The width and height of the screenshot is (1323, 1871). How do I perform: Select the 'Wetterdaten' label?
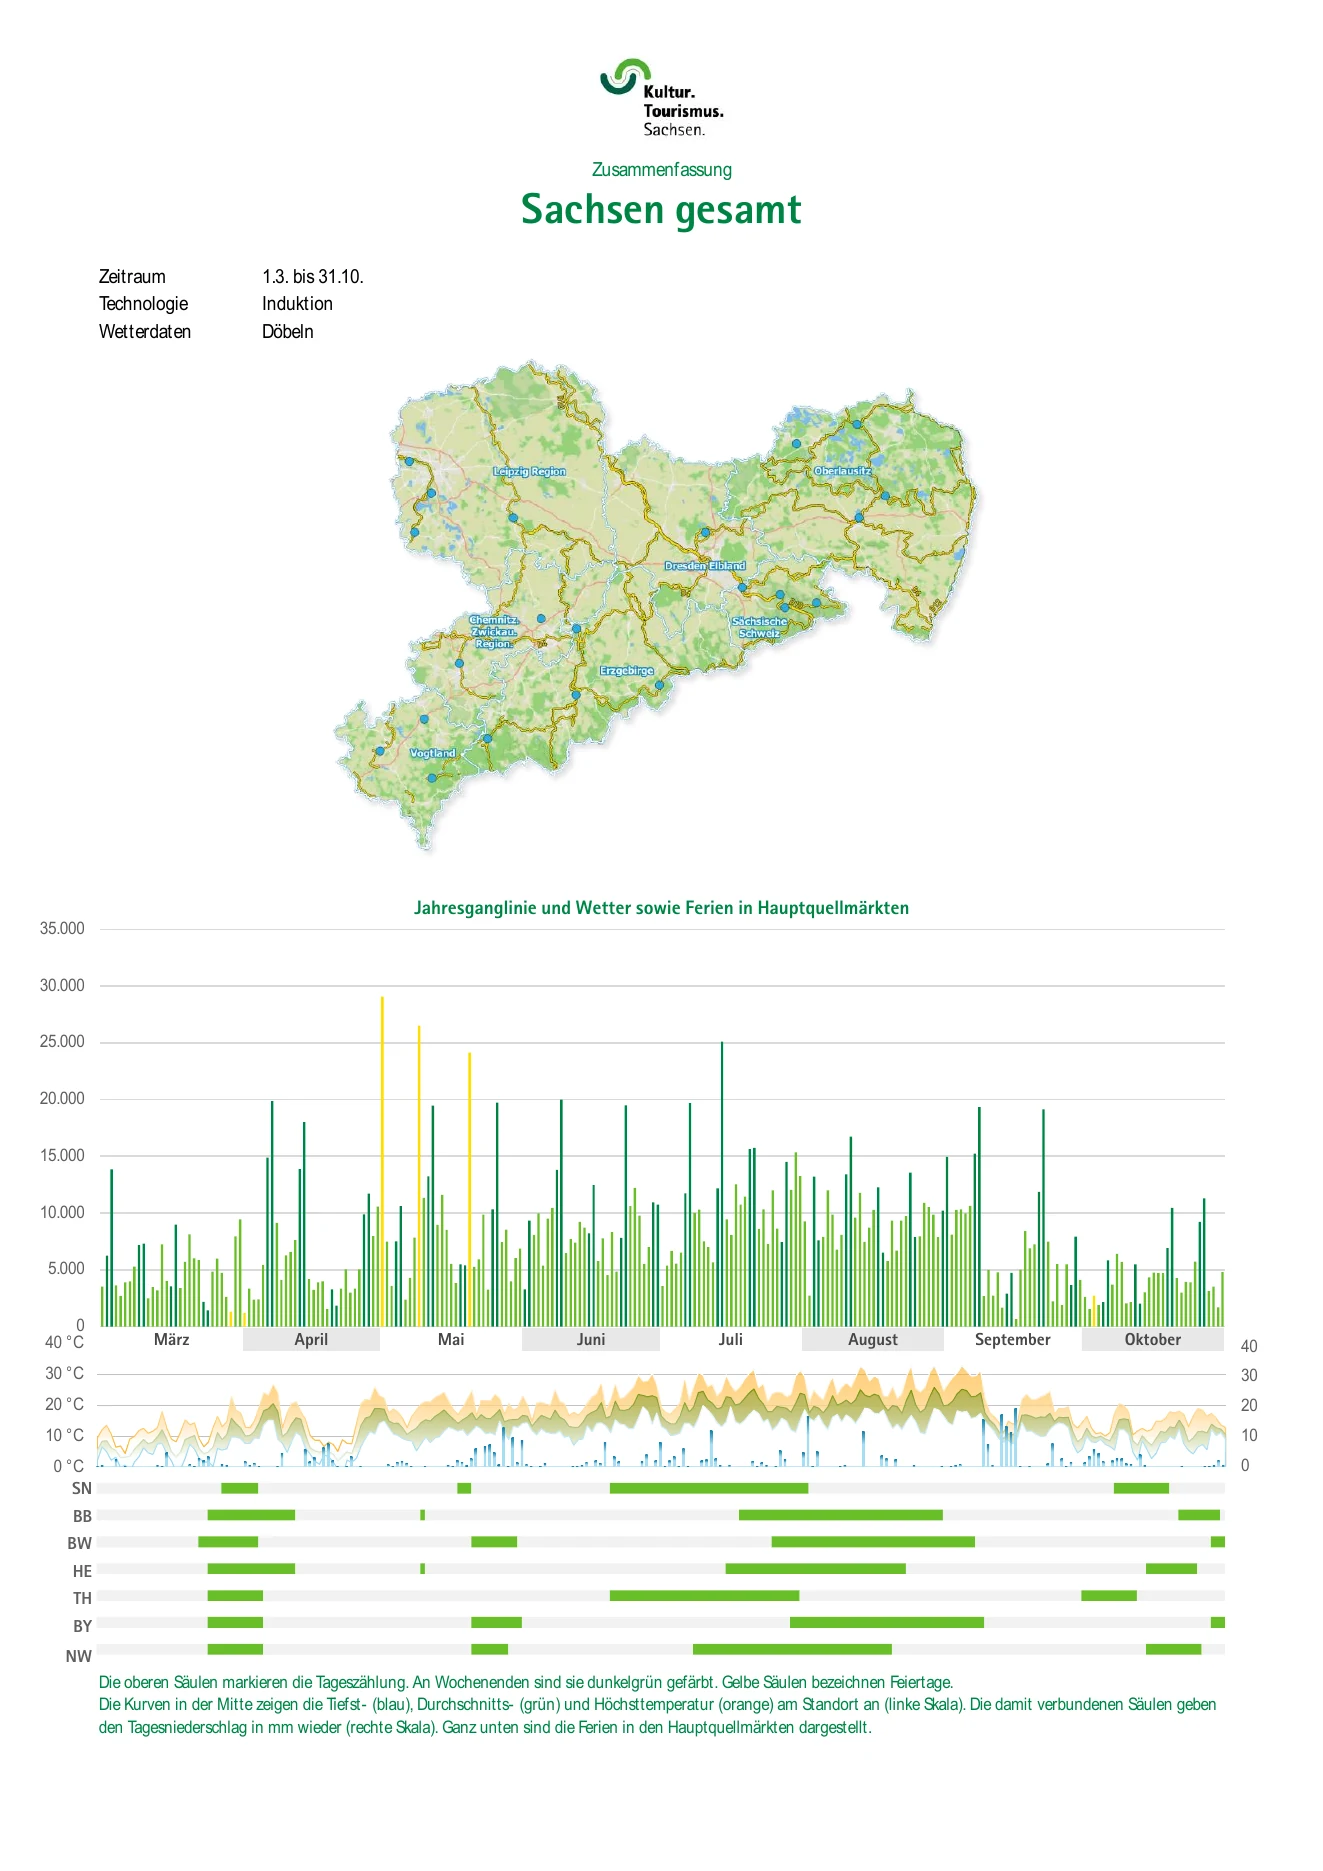[144, 332]
